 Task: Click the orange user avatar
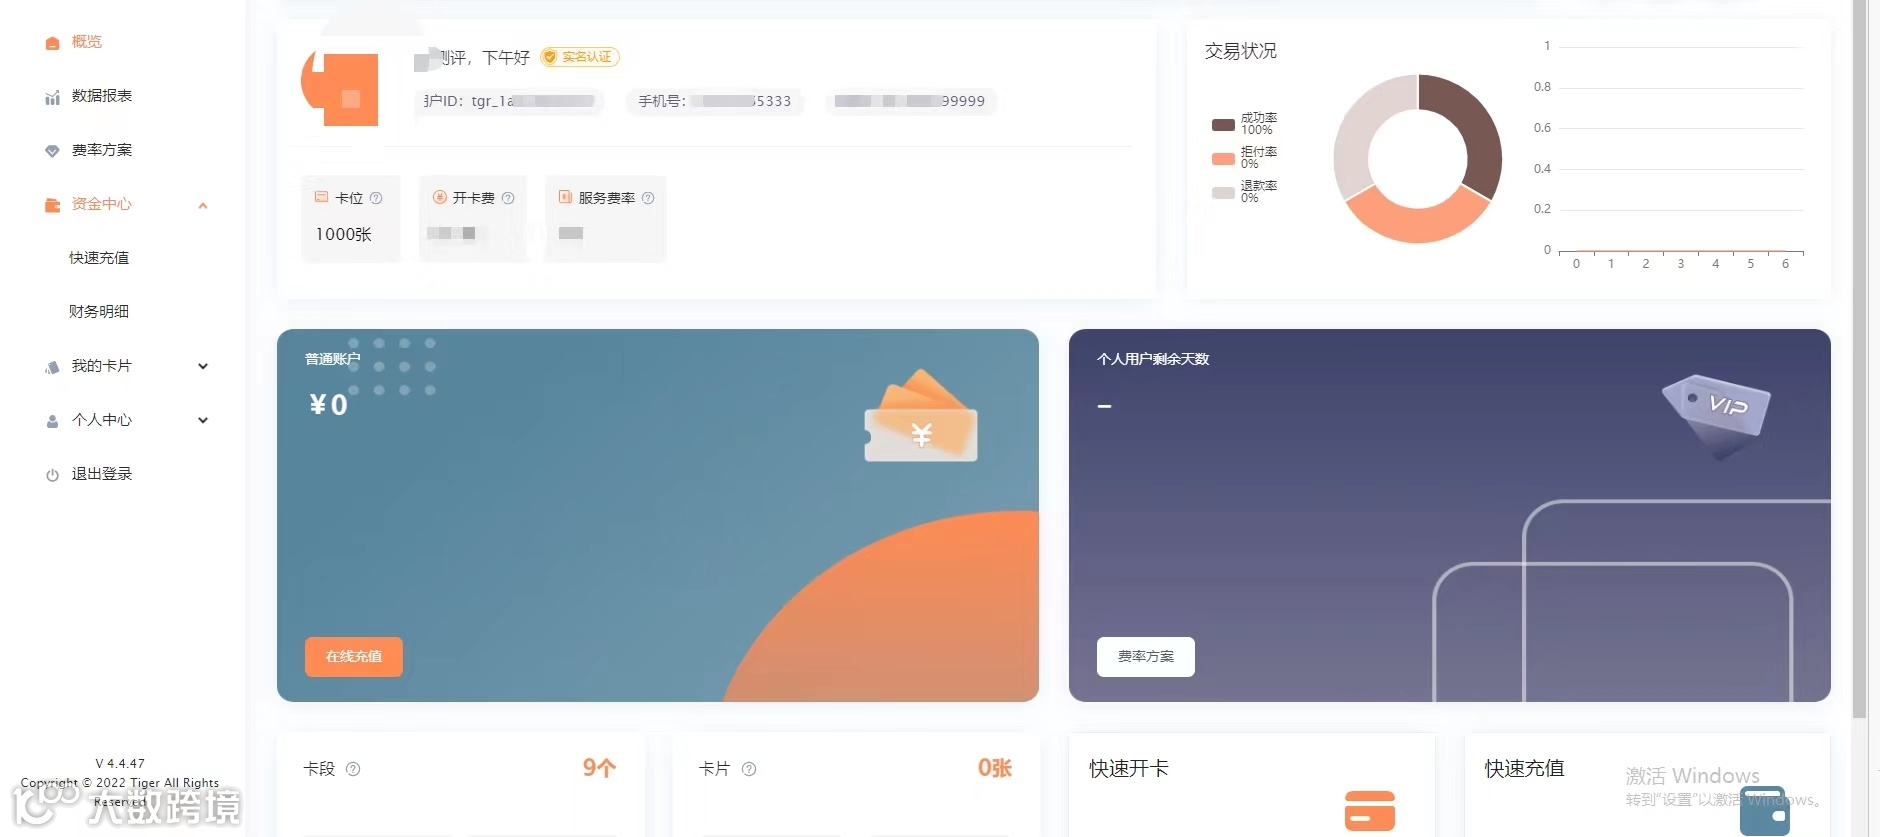341,87
